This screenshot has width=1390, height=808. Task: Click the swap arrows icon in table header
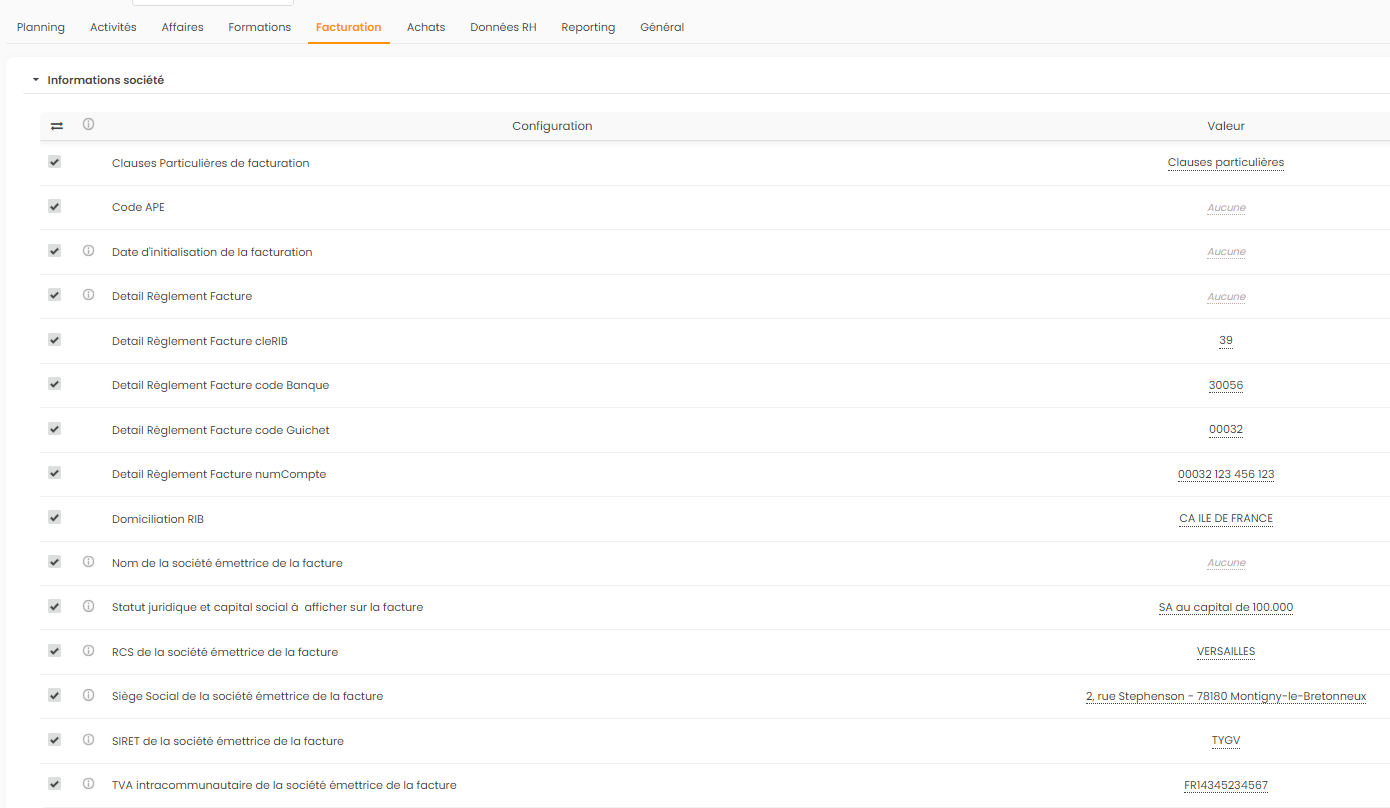coord(56,126)
